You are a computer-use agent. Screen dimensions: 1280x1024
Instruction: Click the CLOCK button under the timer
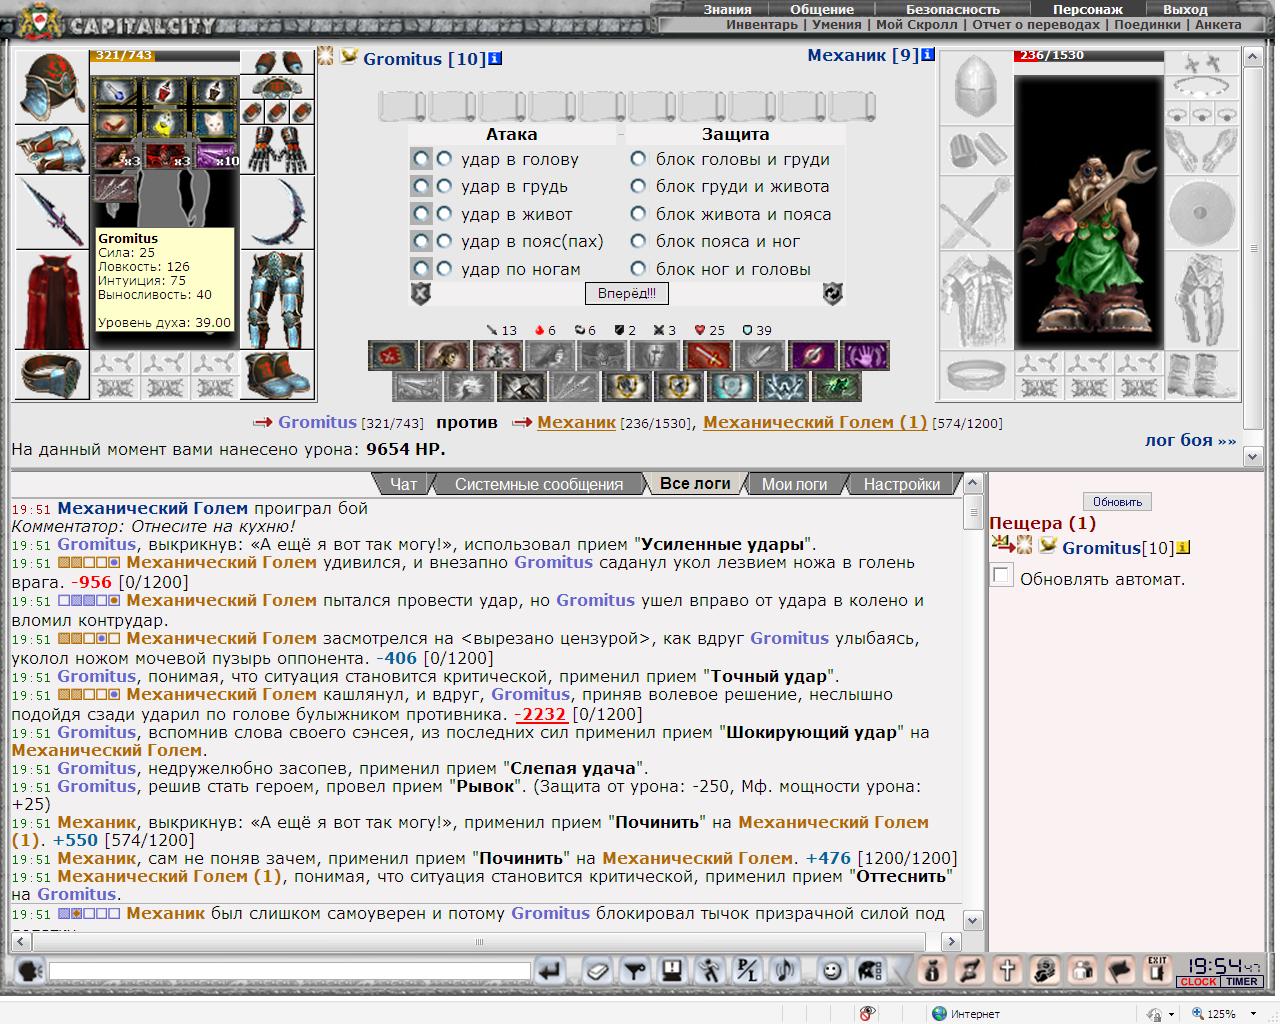(1197, 982)
